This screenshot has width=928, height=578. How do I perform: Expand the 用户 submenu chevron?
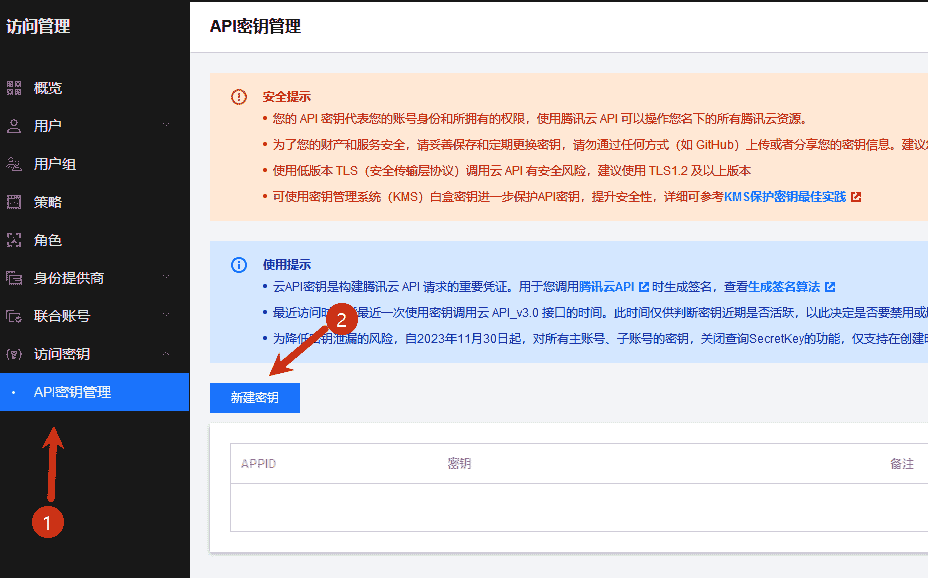pyautogui.click(x=166, y=125)
